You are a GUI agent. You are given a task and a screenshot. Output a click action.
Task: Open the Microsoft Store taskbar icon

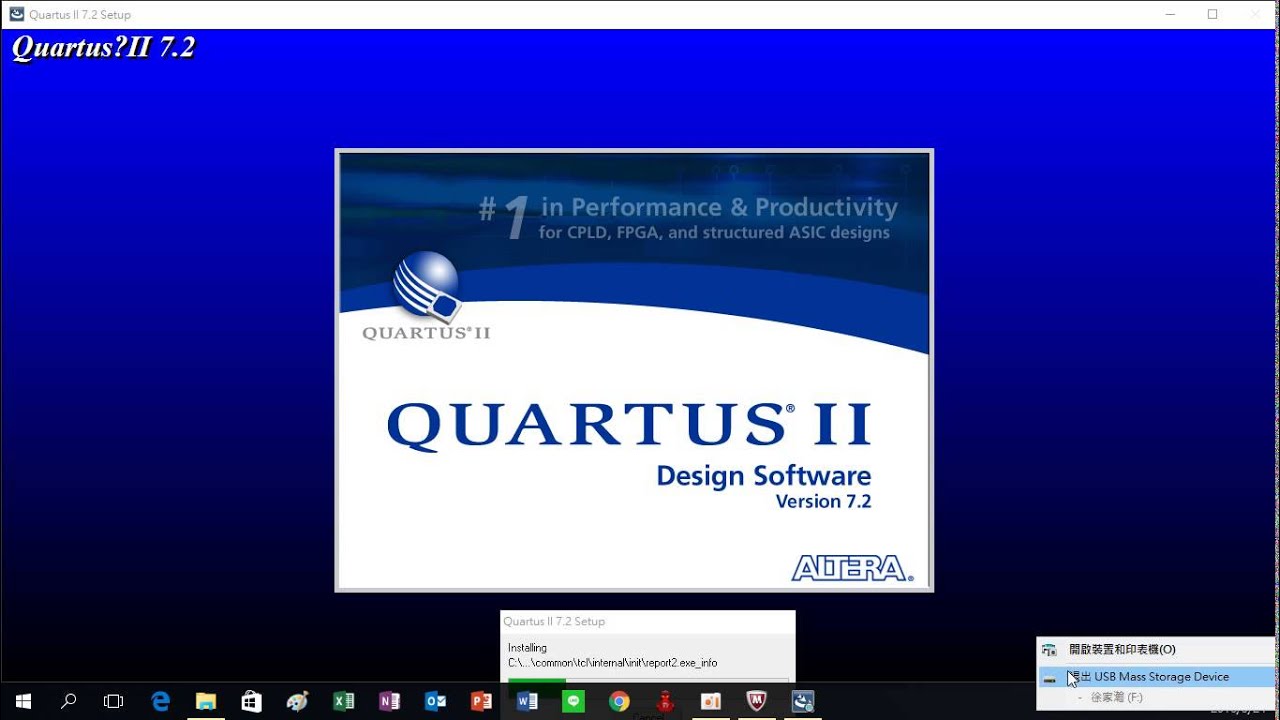[252, 702]
